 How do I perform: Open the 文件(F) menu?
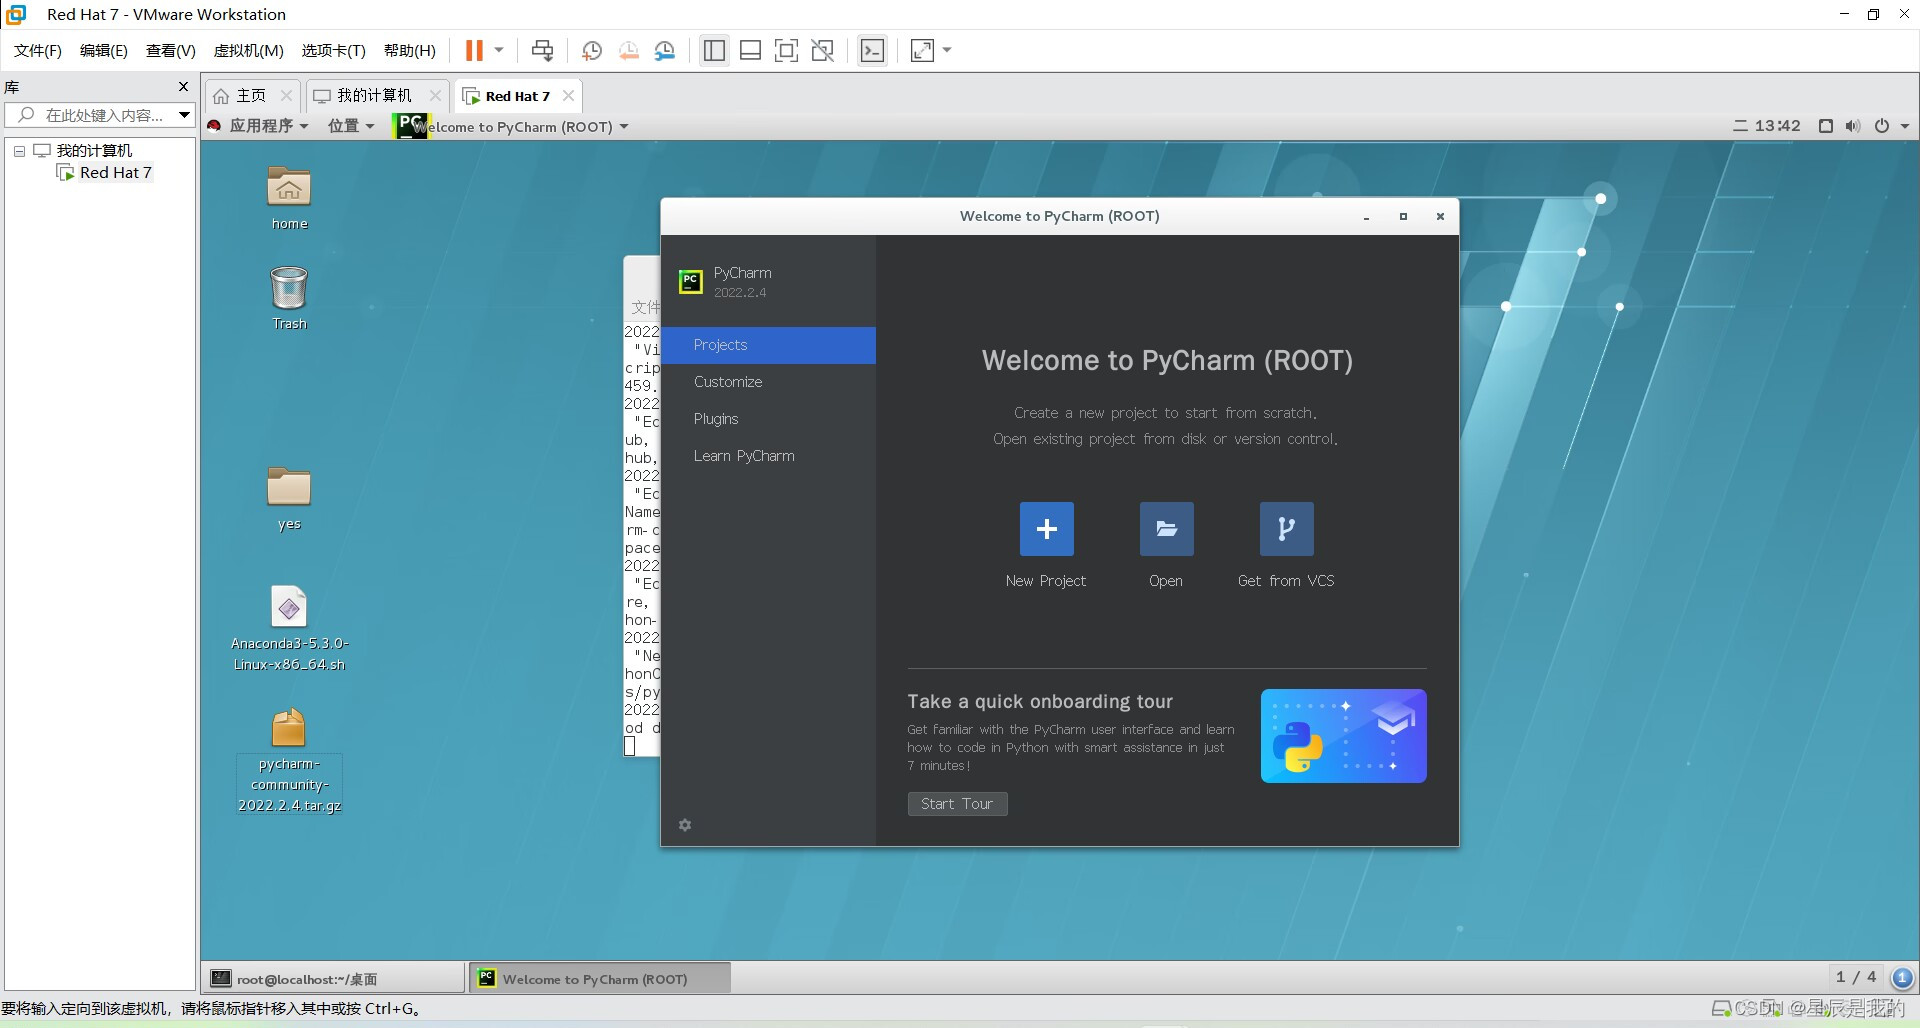38,50
